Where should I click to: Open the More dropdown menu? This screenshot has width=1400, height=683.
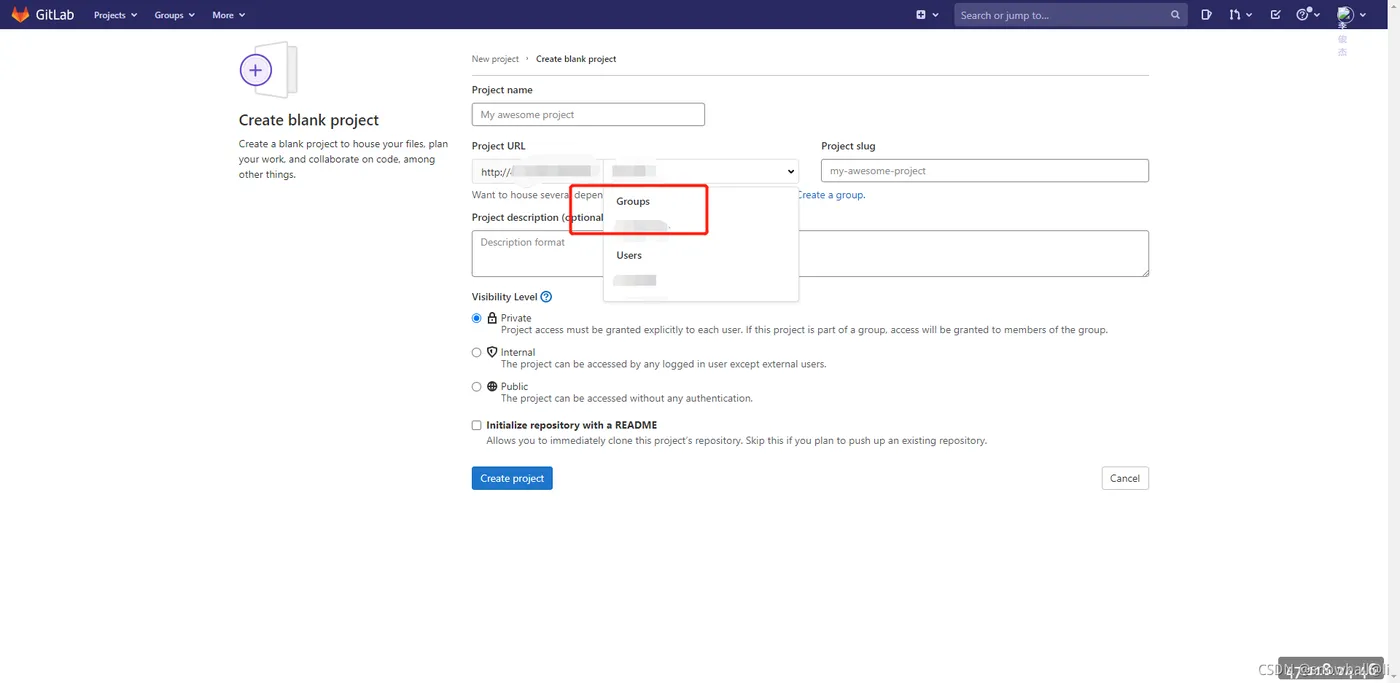228,15
